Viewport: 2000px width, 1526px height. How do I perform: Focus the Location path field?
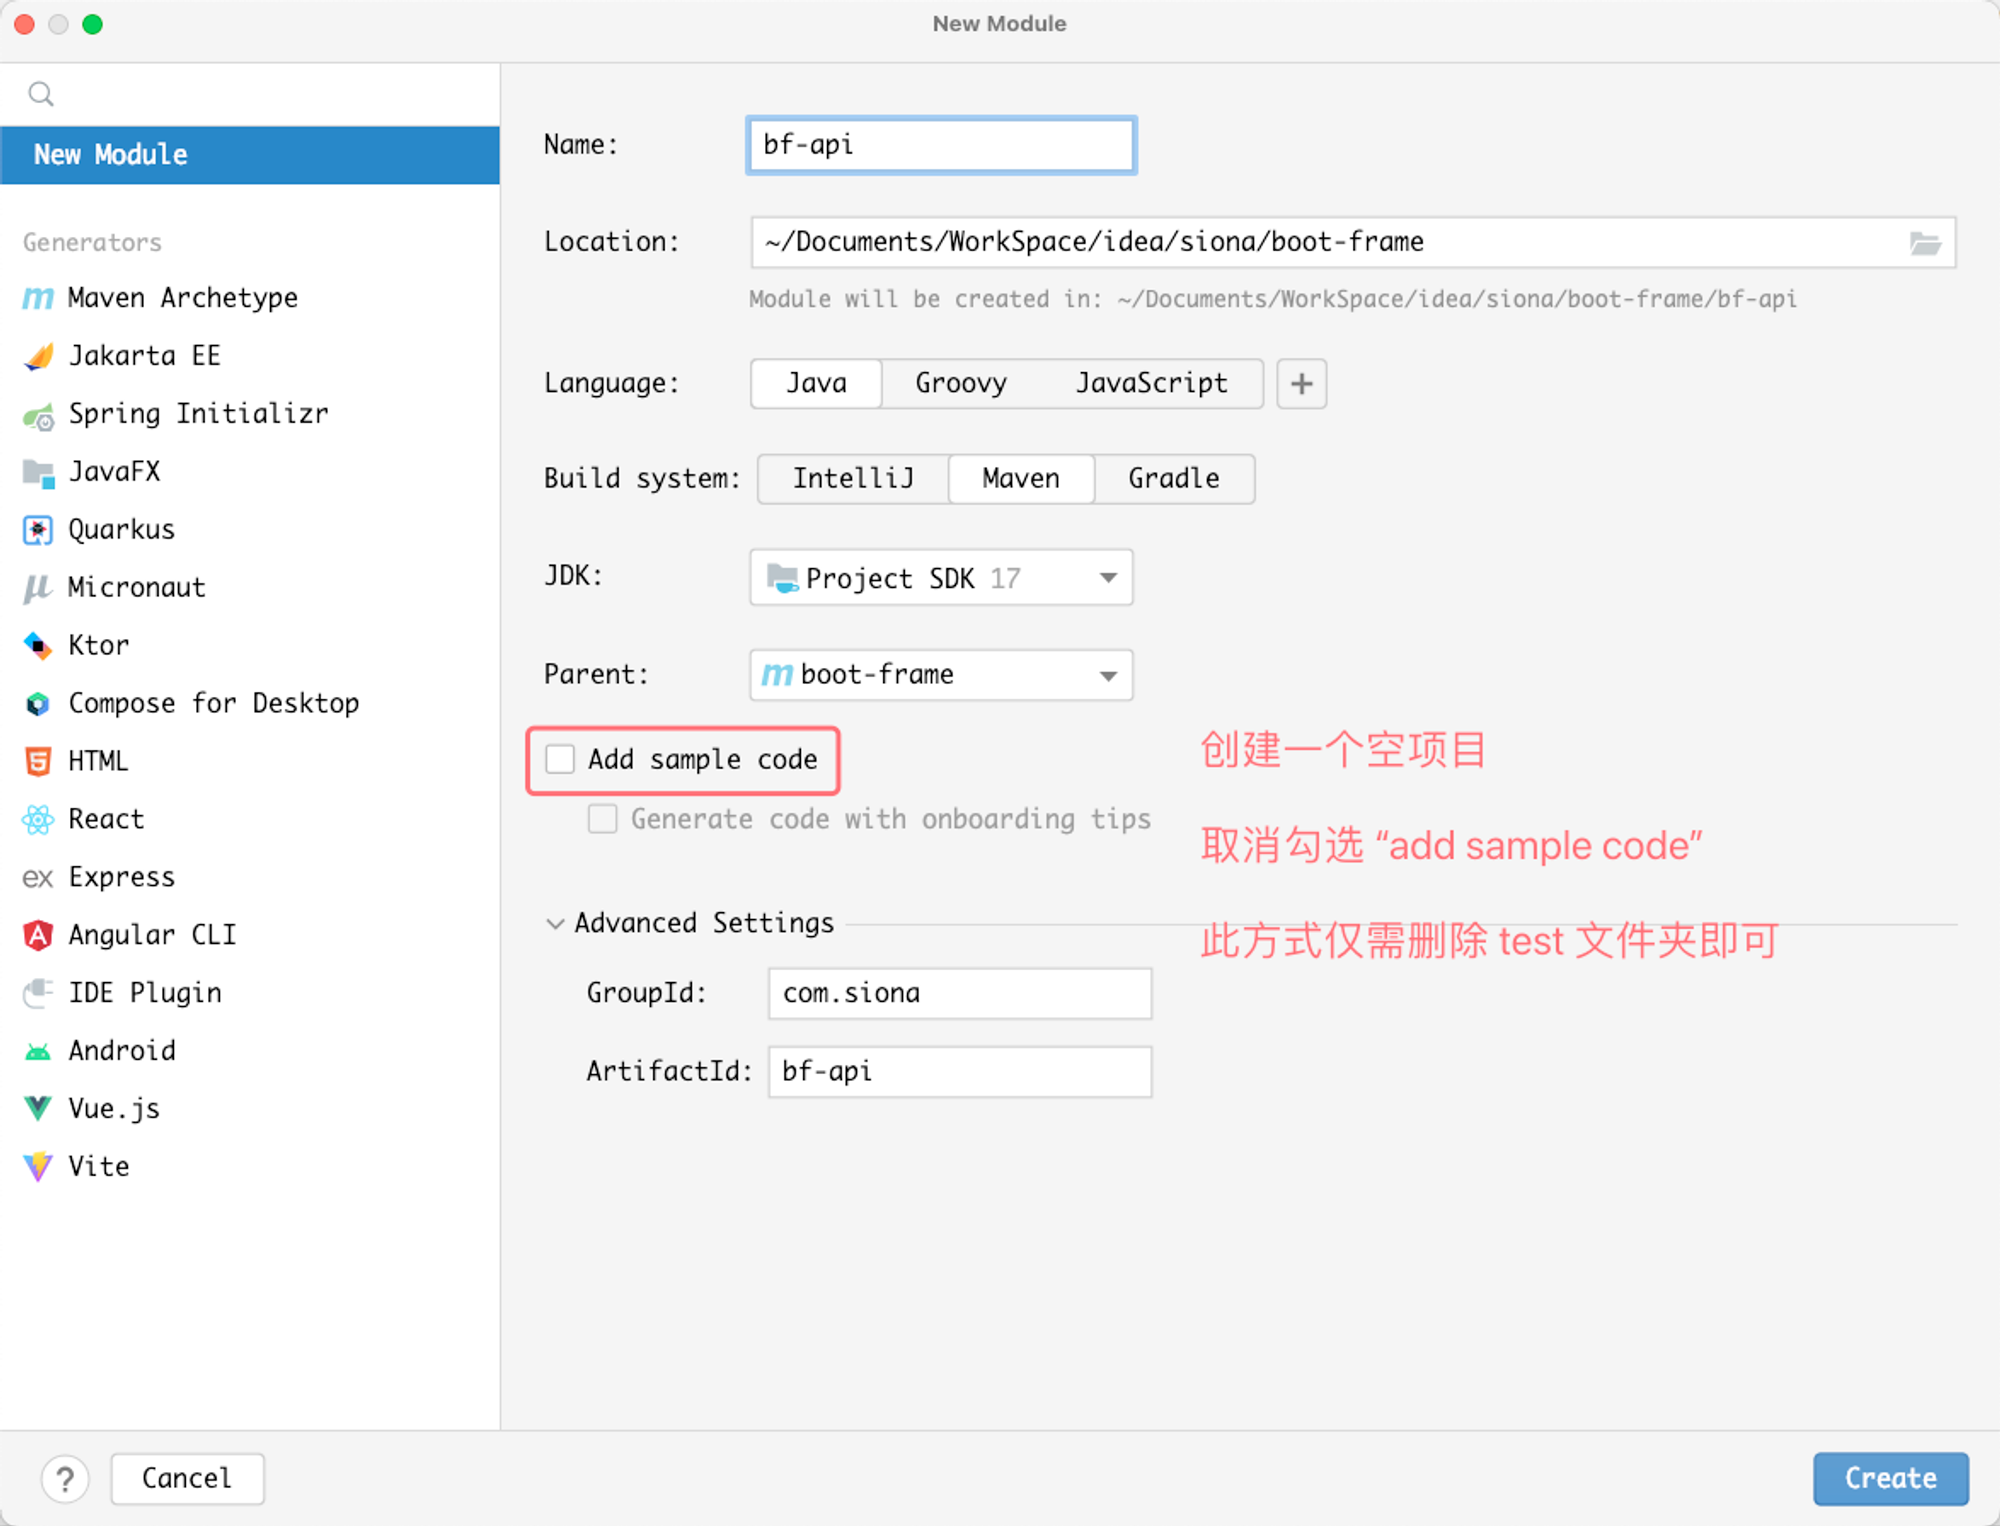coord(1353,243)
